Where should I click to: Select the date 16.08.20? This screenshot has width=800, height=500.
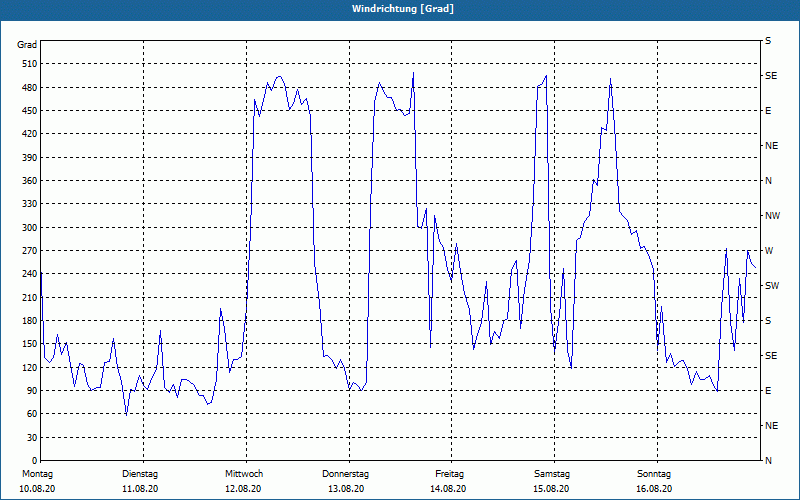654,489
